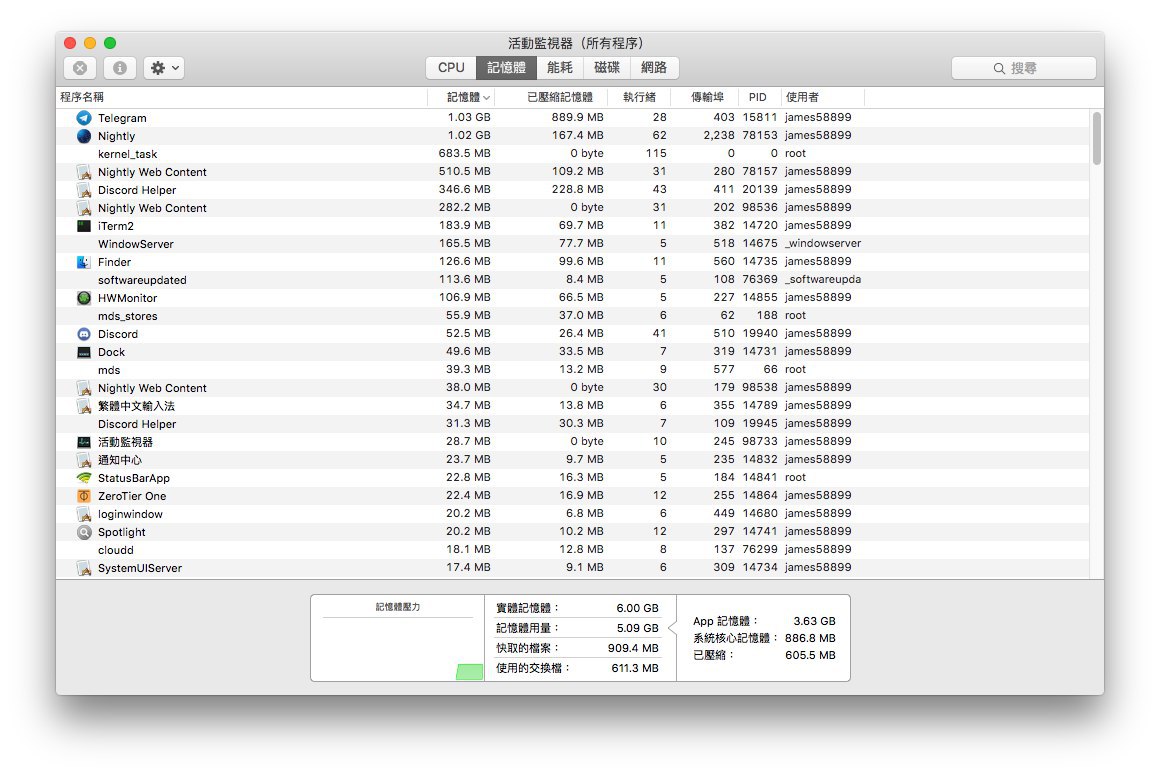Select the 網路 tab
Viewport: 1160px width, 775px height.
point(654,68)
